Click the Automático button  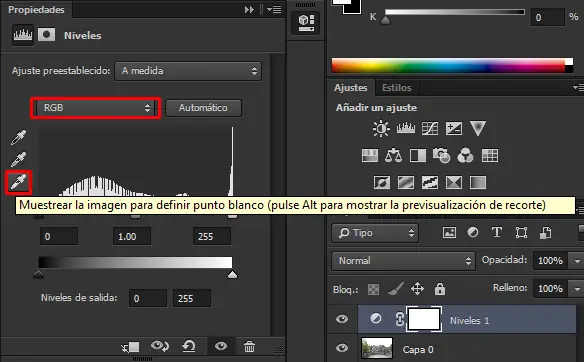pos(203,108)
